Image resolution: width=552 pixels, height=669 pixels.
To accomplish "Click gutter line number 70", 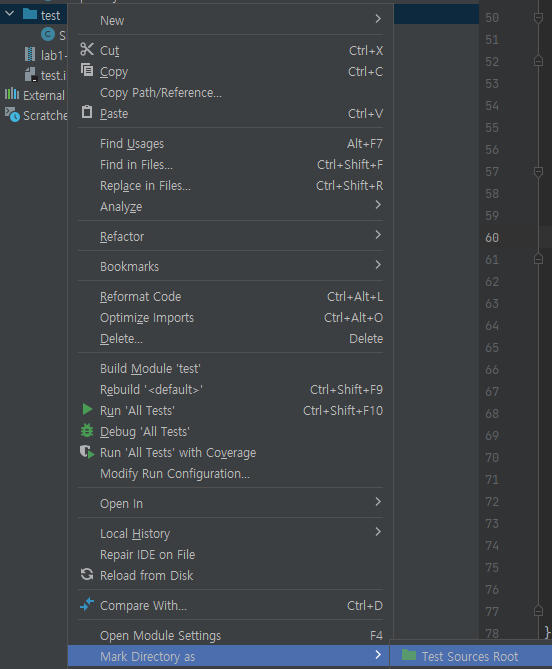I will [x=492, y=458].
